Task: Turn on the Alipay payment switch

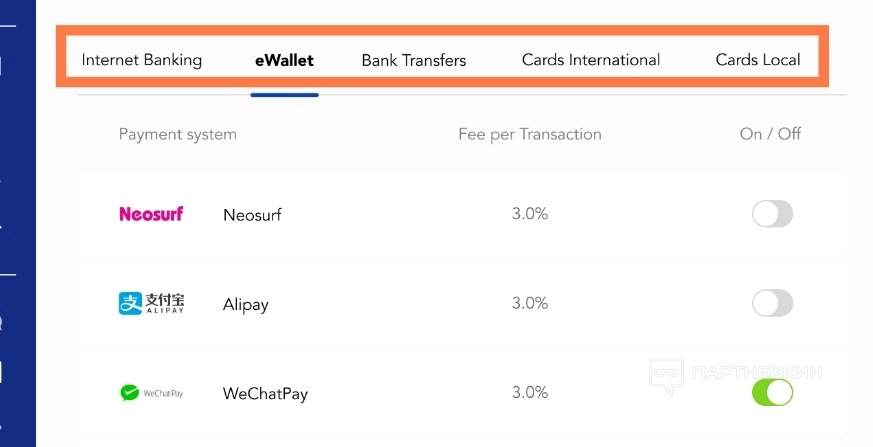Action: [772, 304]
